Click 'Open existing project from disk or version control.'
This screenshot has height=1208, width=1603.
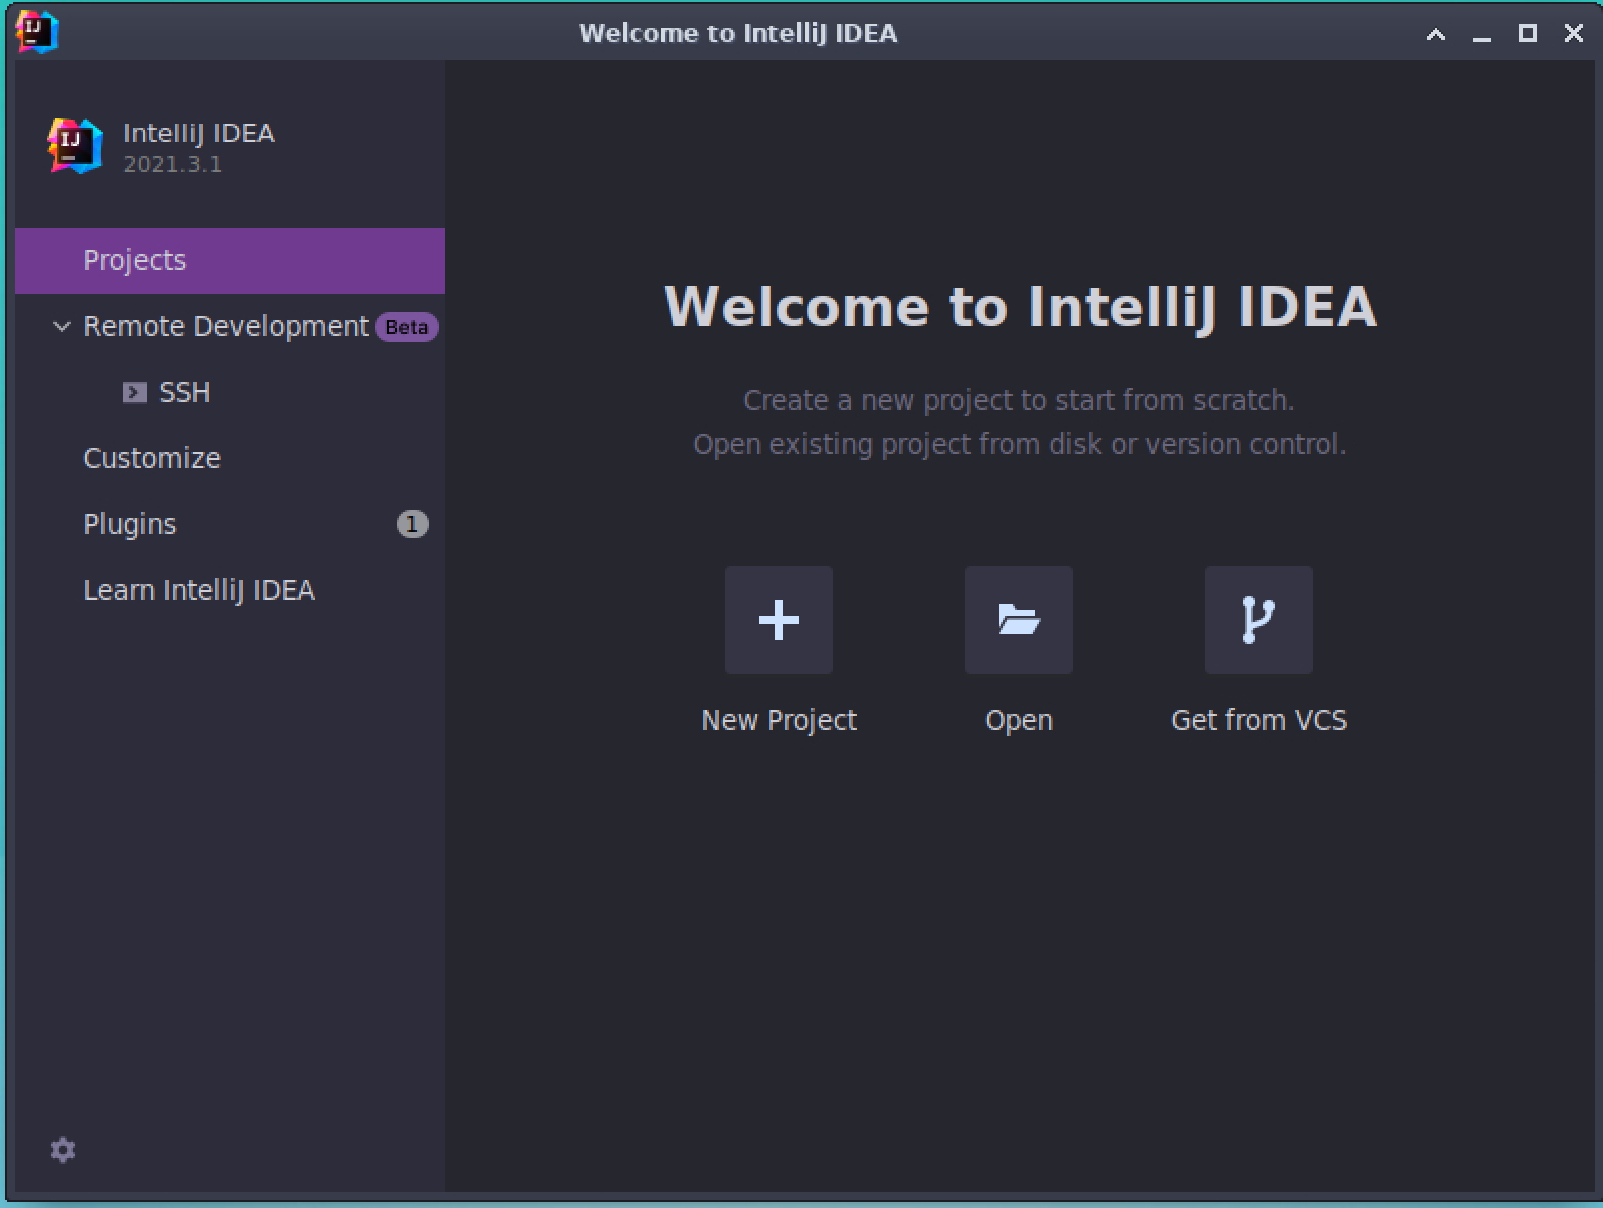[1019, 444]
